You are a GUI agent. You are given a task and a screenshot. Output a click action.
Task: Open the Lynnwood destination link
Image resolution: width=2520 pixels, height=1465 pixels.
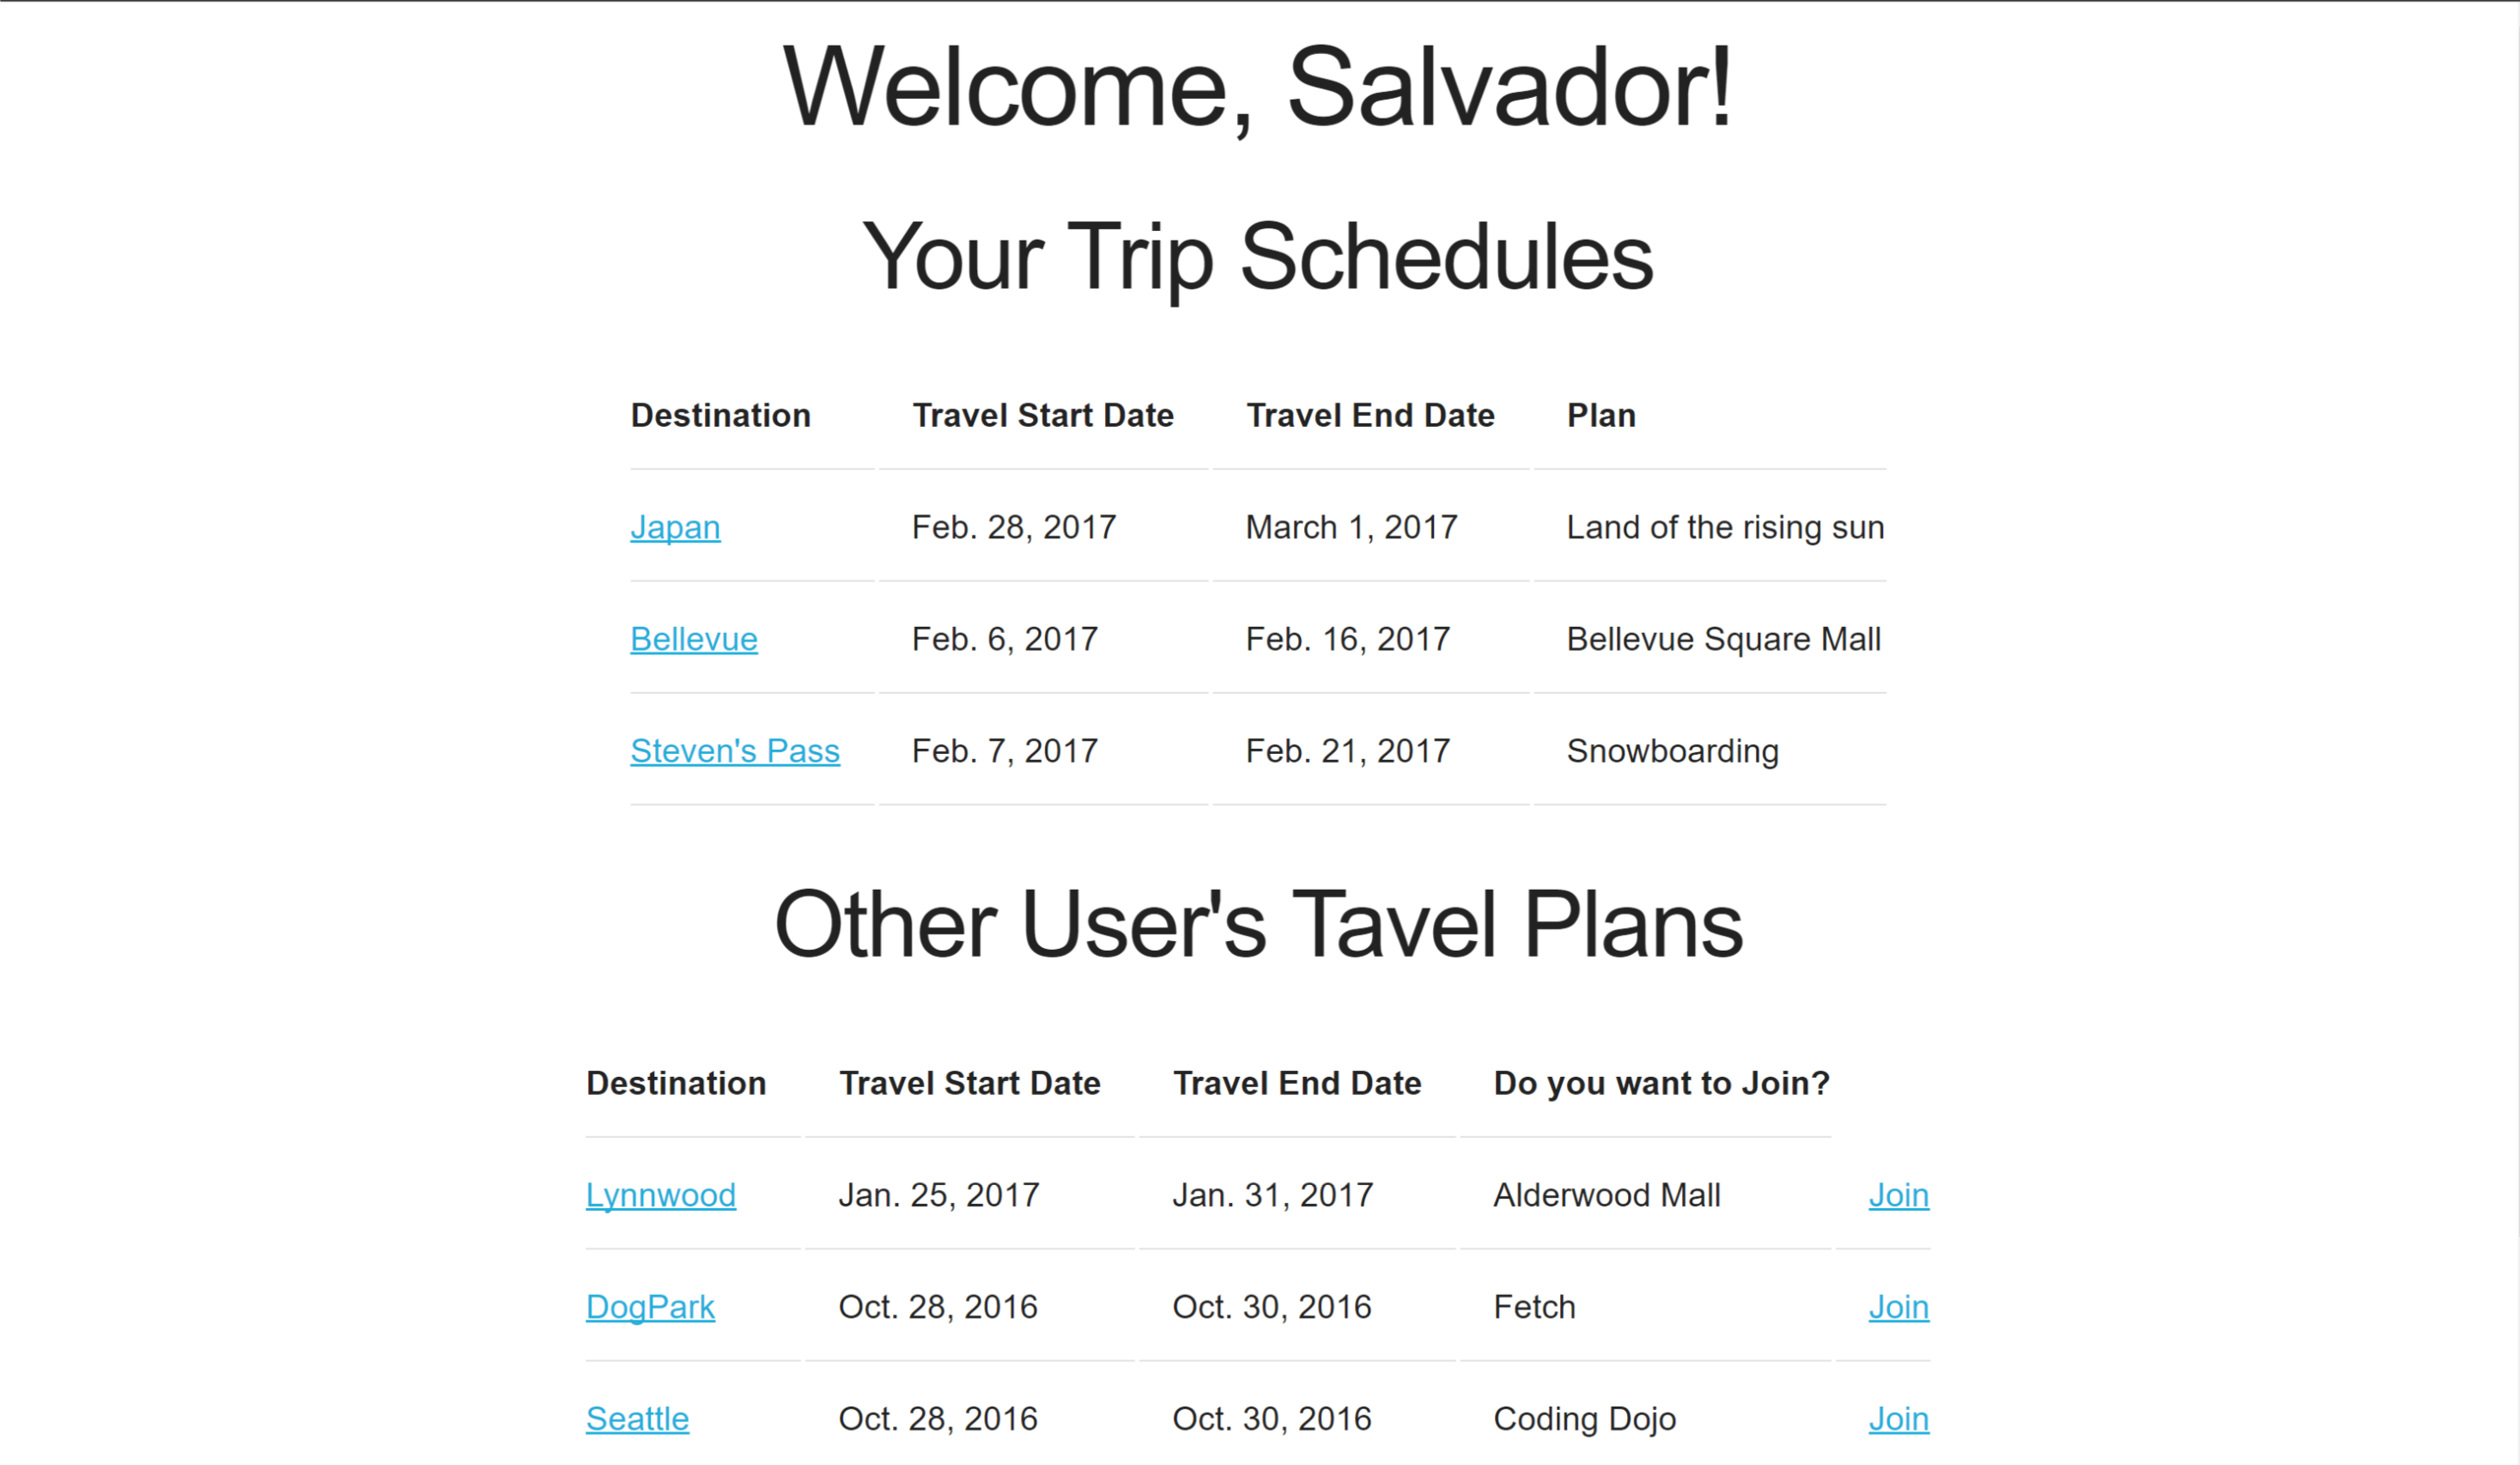(661, 1195)
